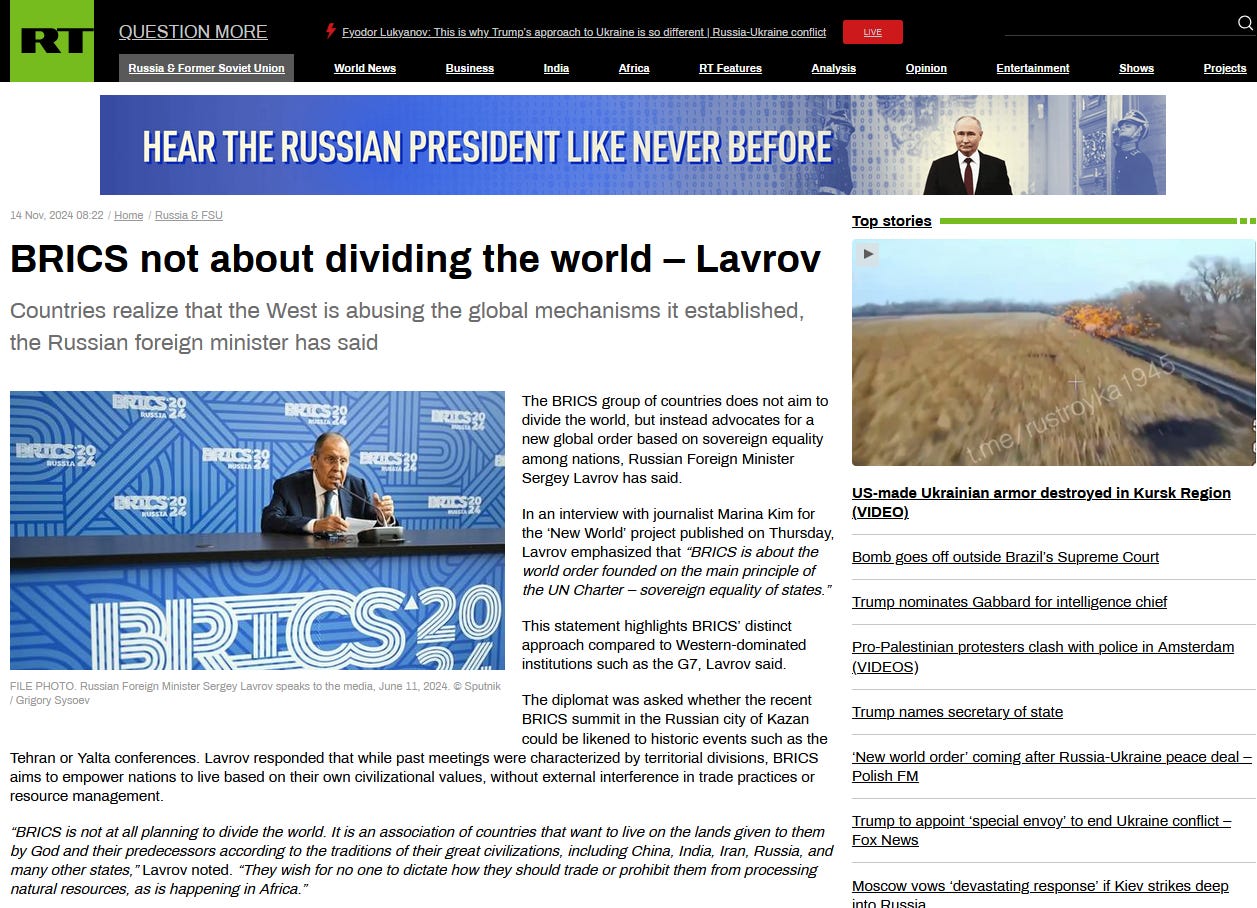The image size is (1257, 908).
Task: Click the article subheadline about the West
Action: (407, 326)
